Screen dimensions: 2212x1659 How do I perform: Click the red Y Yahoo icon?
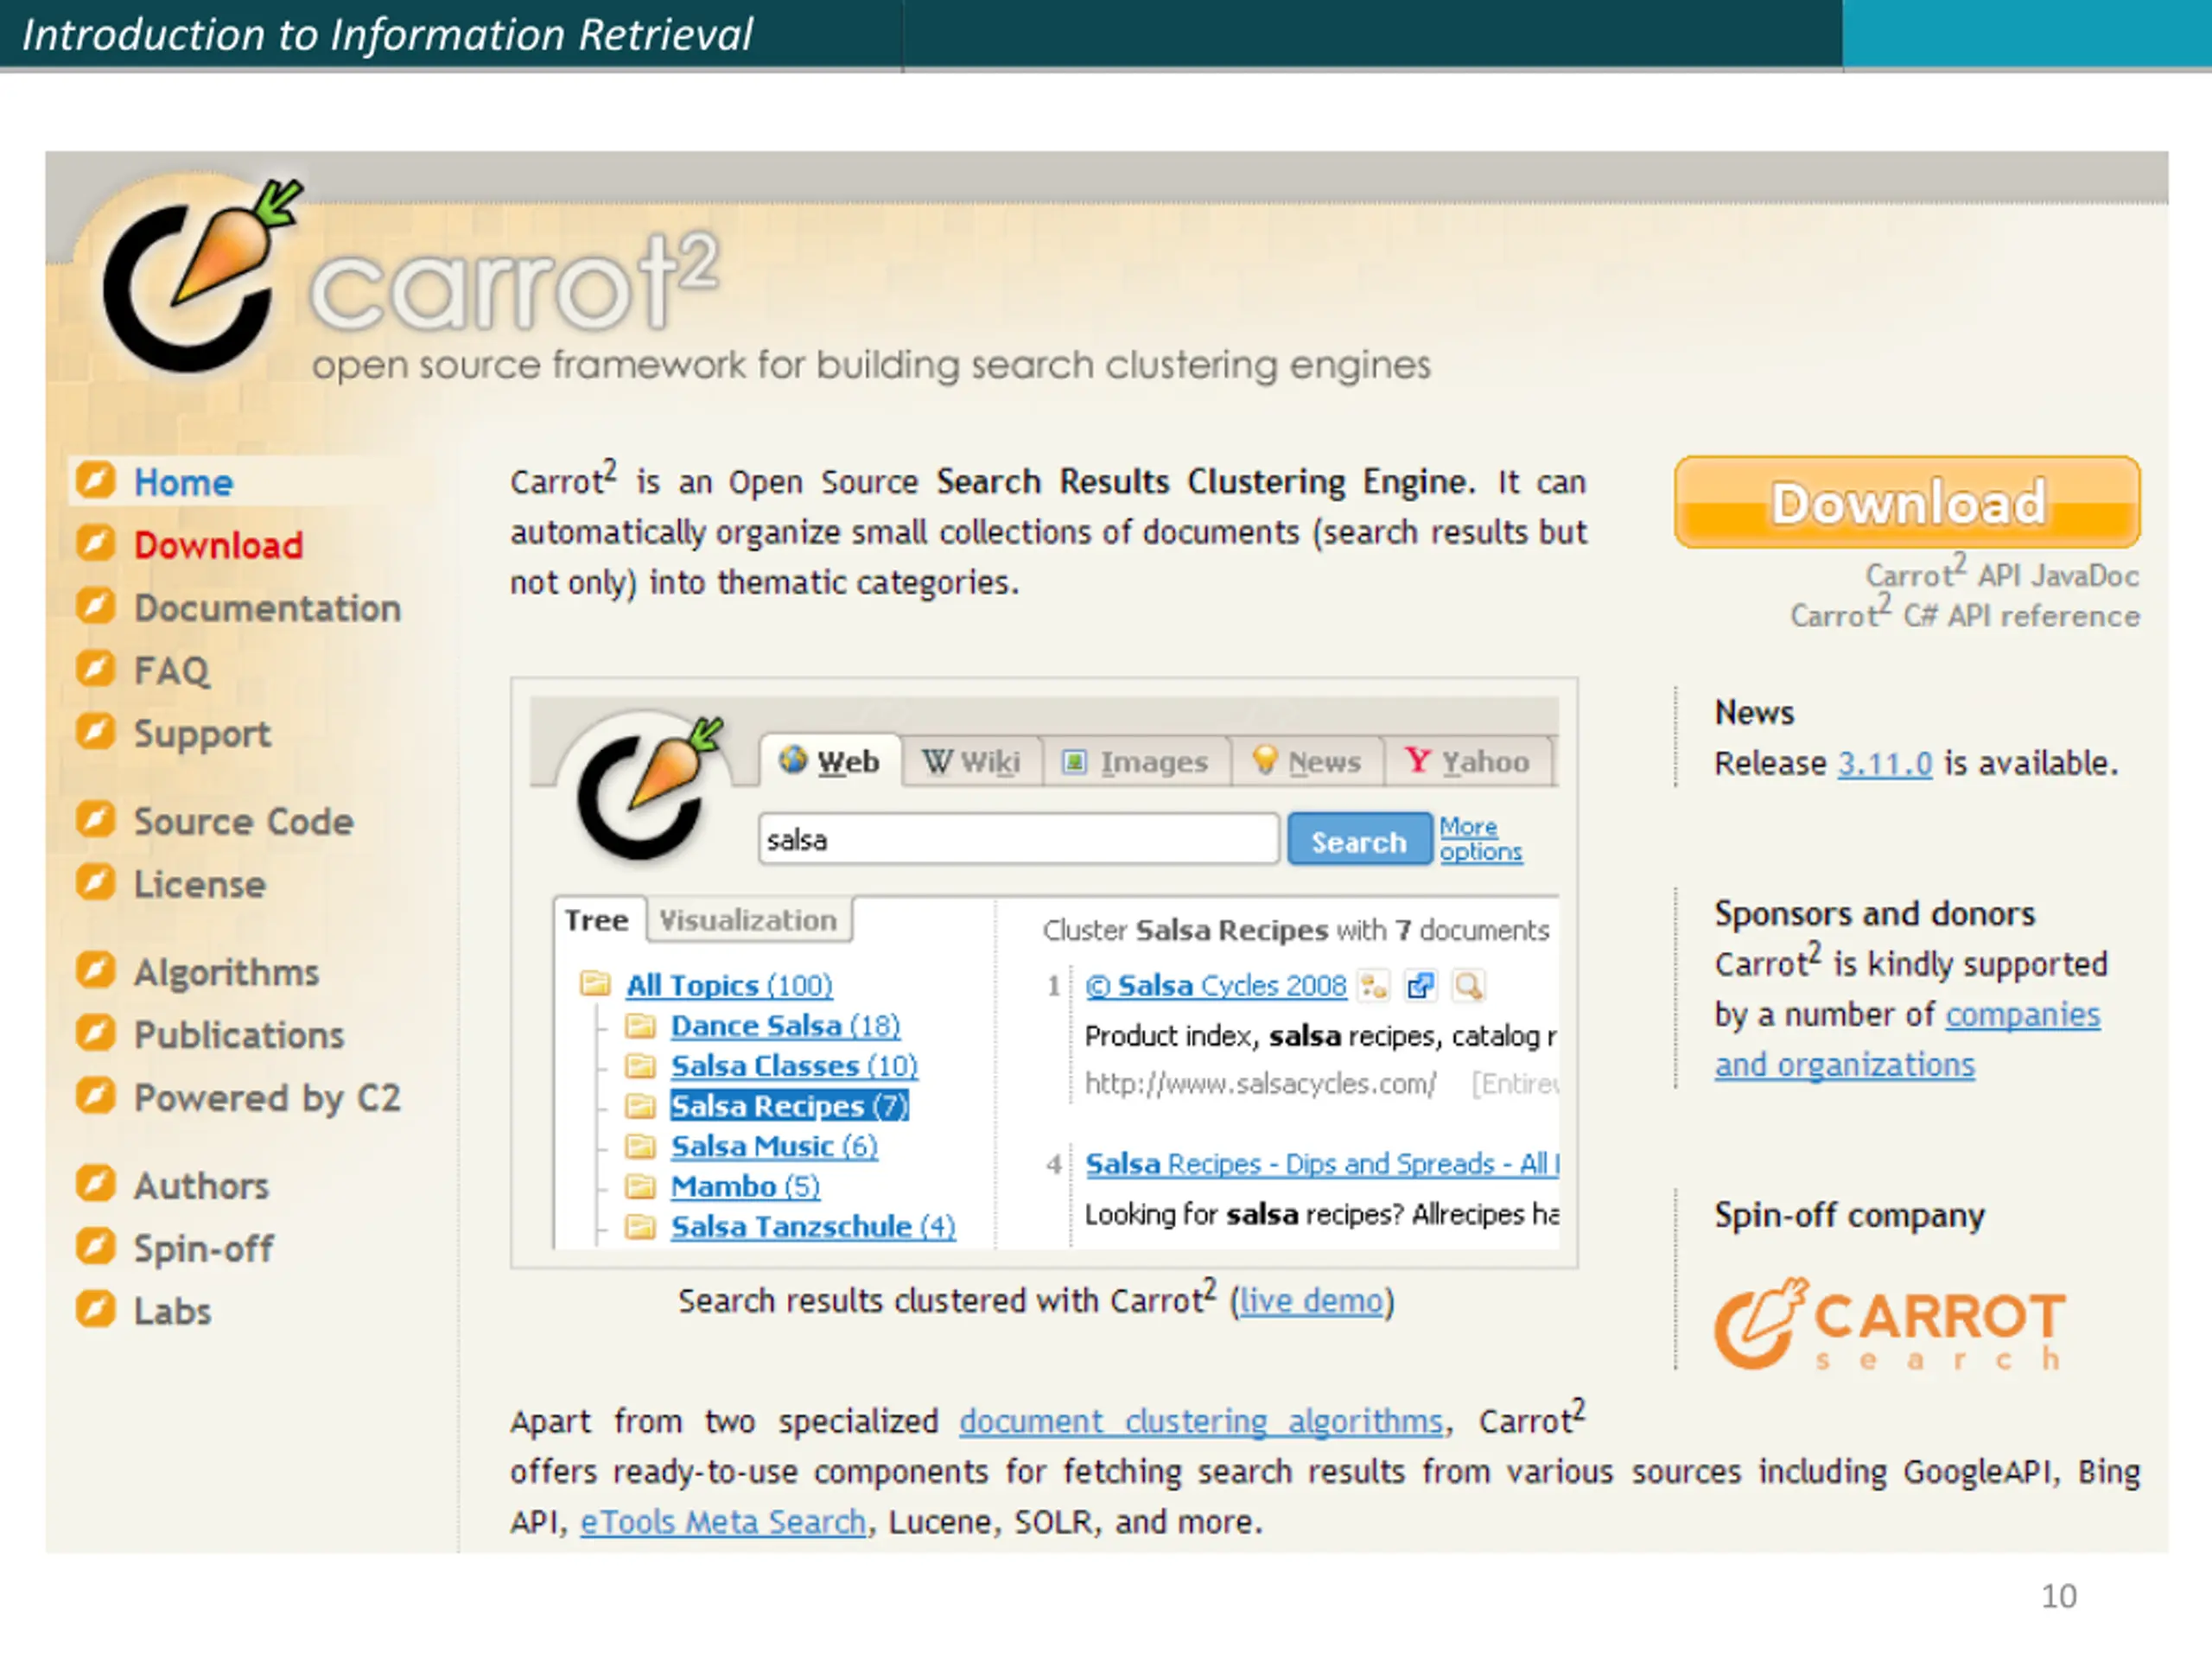(1417, 761)
